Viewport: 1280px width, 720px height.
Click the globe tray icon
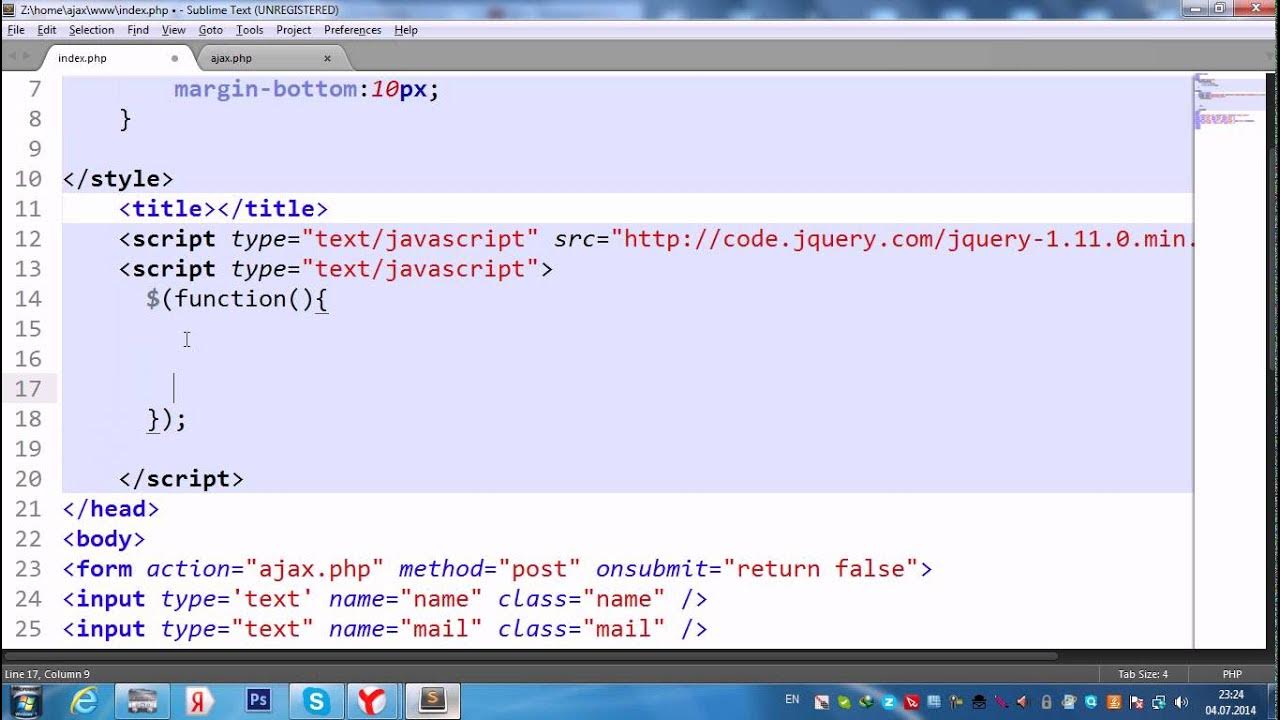pos(866,702)
